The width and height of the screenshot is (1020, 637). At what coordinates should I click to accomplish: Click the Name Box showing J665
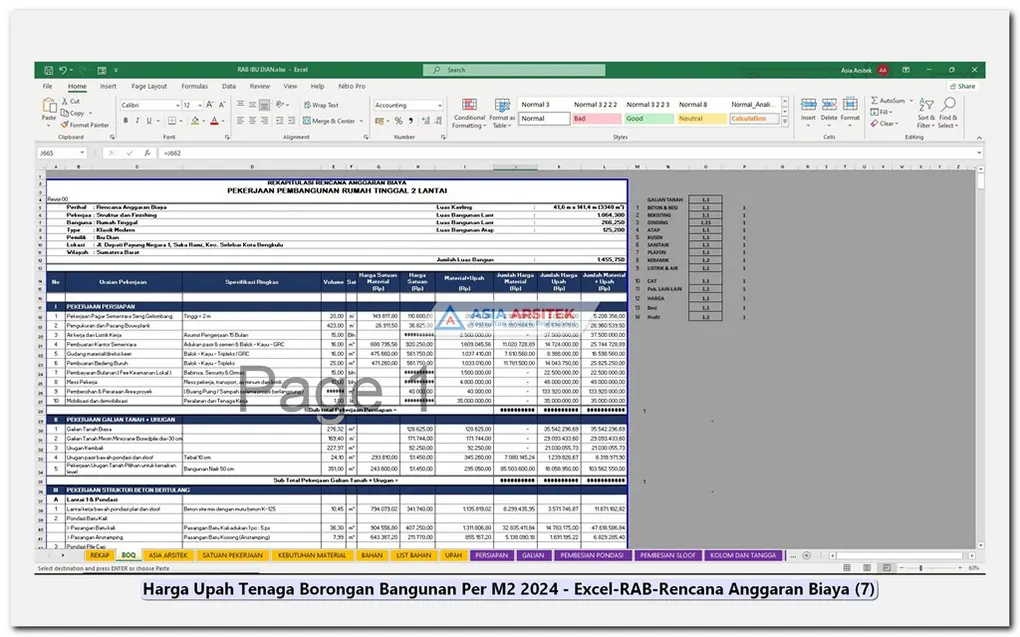(x=62, y=154)
